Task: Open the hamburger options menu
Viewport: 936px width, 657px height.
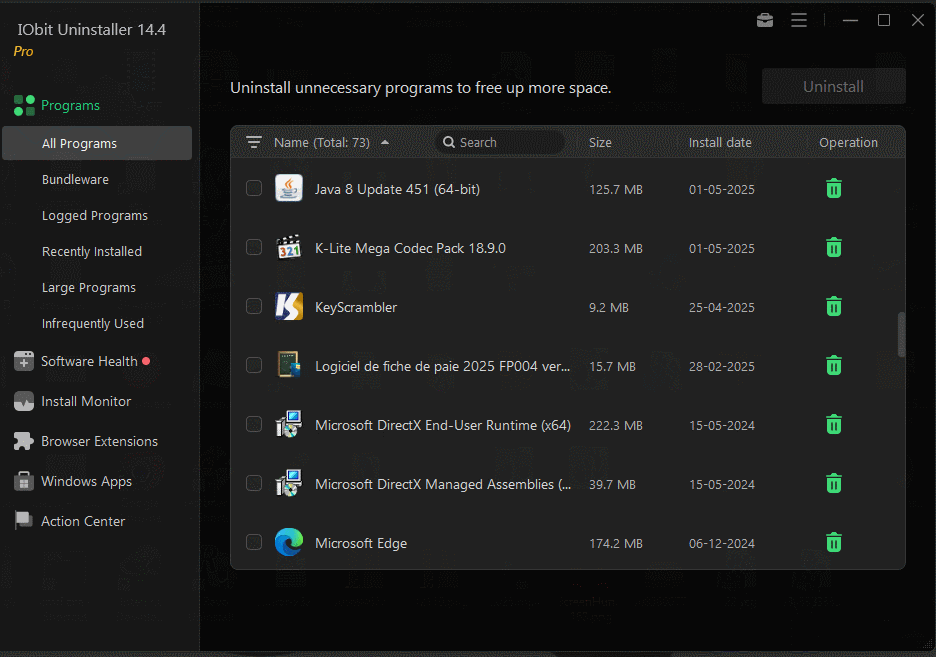Action: point(799,20)
